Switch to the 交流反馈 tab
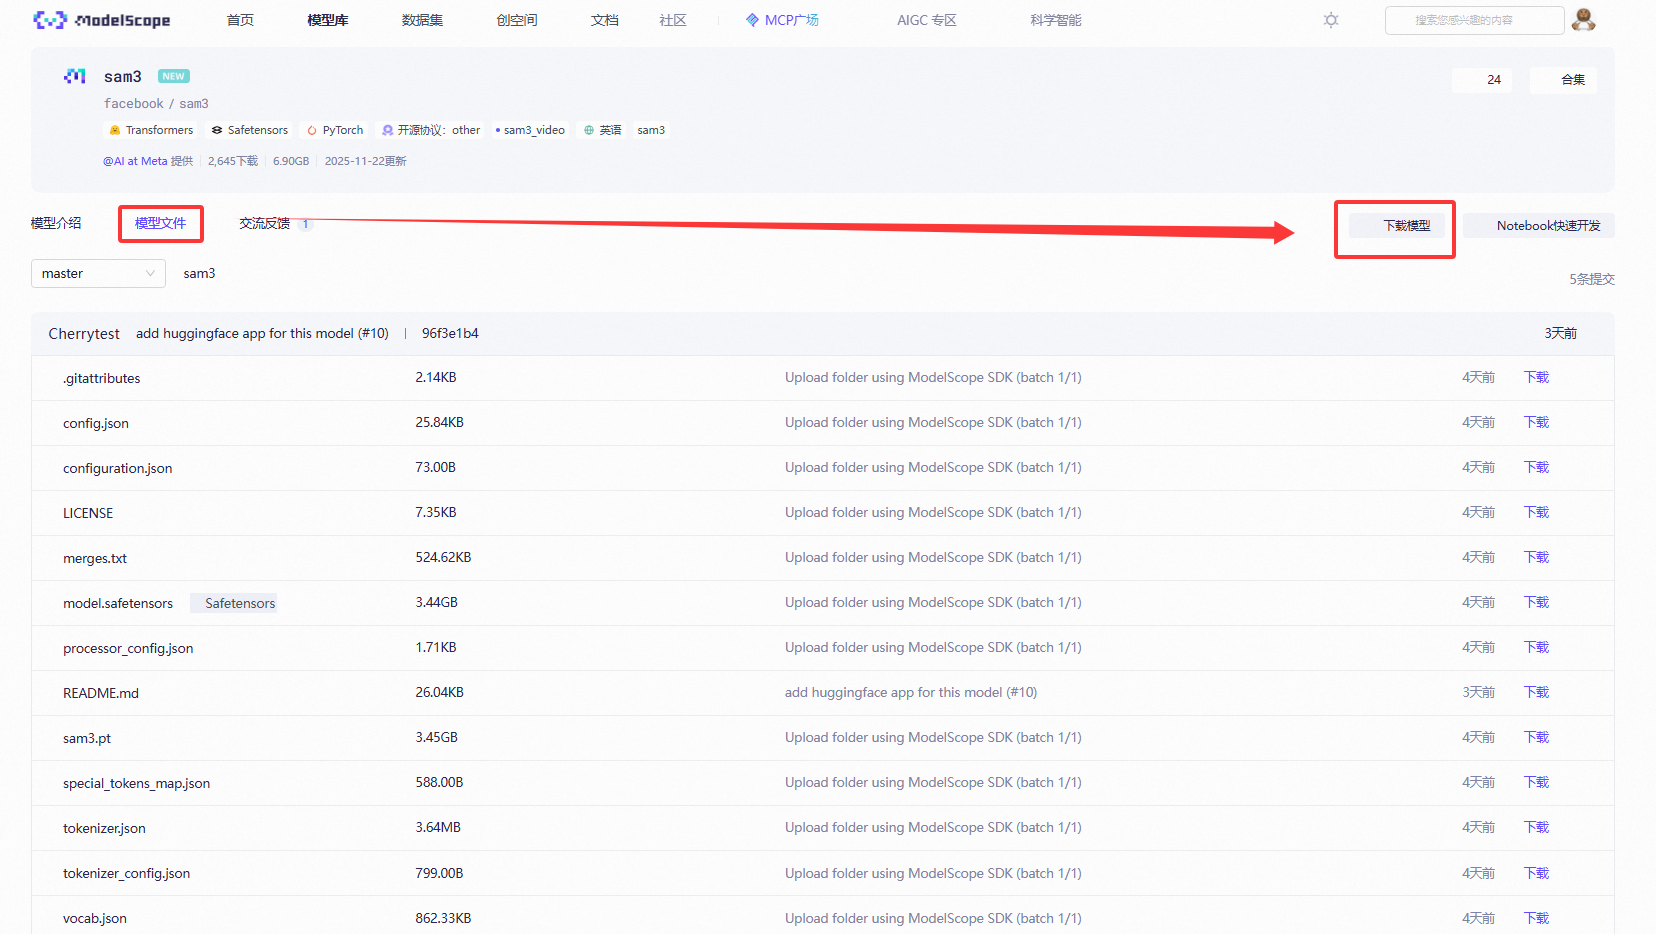The image size is (1656, 934). 265,223
